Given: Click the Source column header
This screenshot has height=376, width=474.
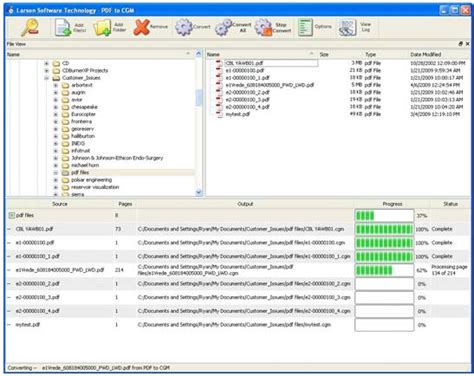Looking at the screenshot, I should (60, 204).
